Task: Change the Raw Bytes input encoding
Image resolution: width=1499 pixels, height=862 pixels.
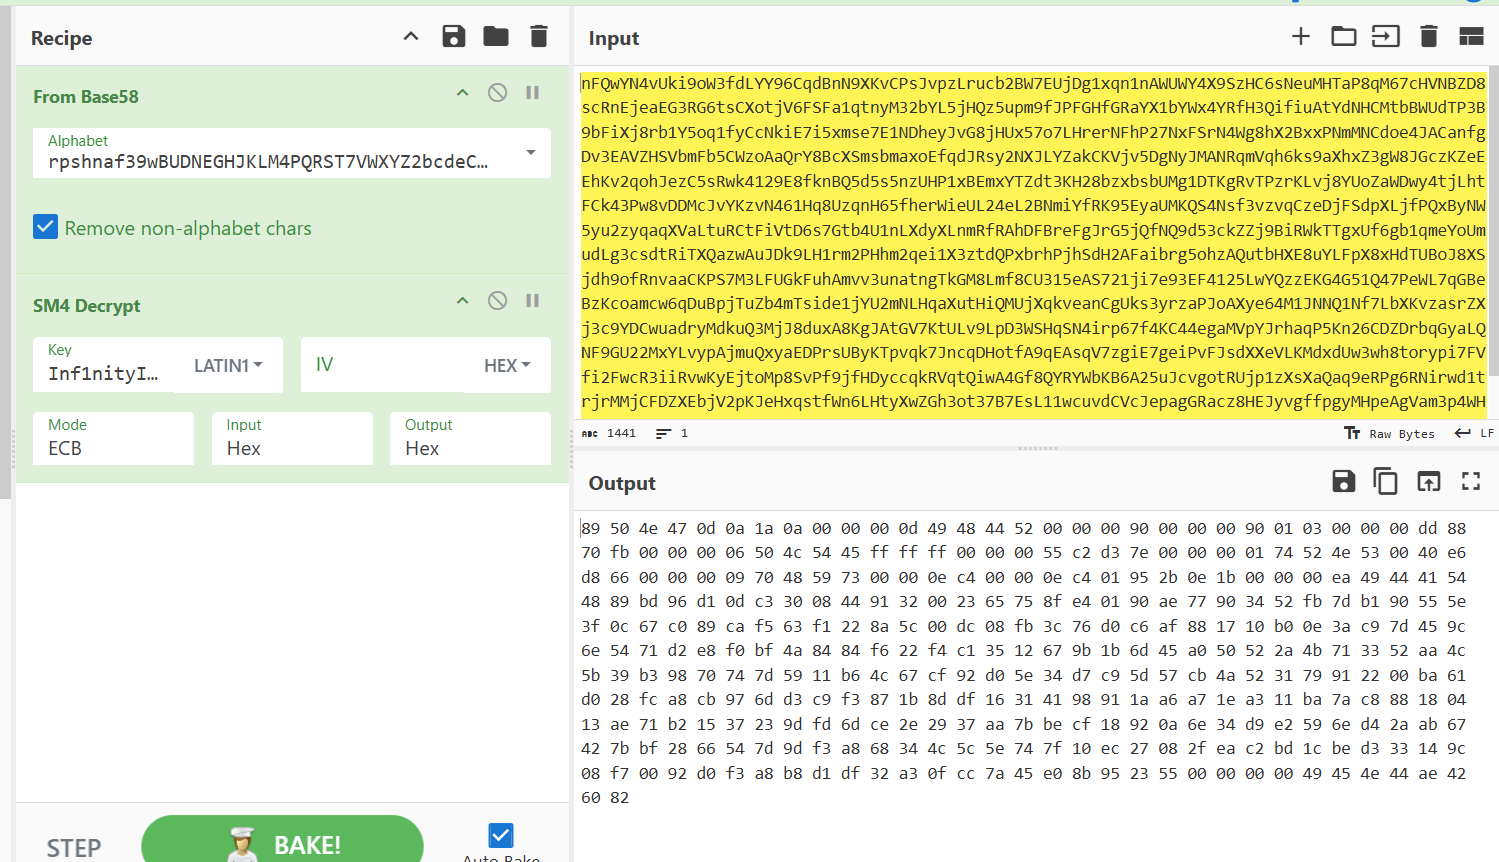Action: 1389,433
